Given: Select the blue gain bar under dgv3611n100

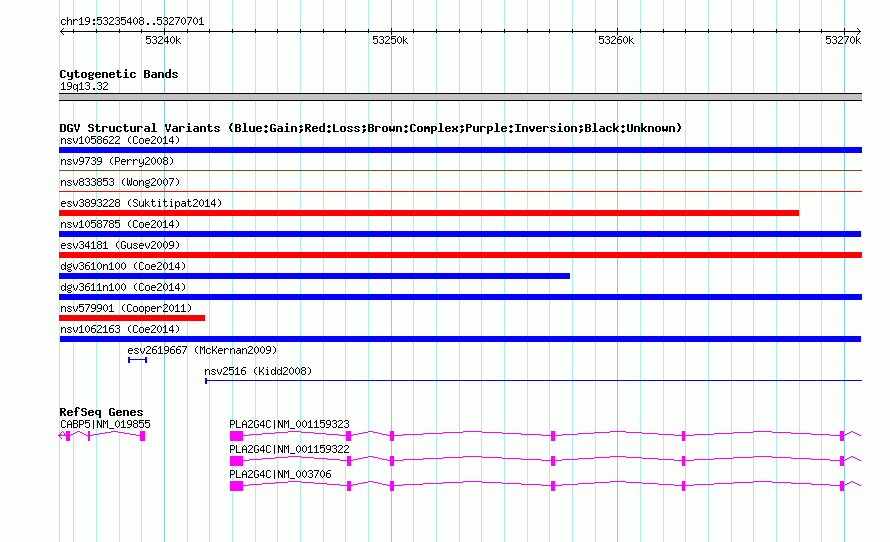Looking at the screenshot, I should pos(460,297).
